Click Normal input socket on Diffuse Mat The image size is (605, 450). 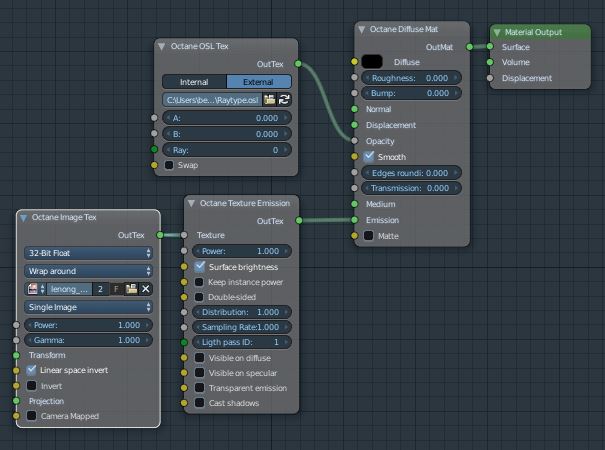(x=355, y=109)
